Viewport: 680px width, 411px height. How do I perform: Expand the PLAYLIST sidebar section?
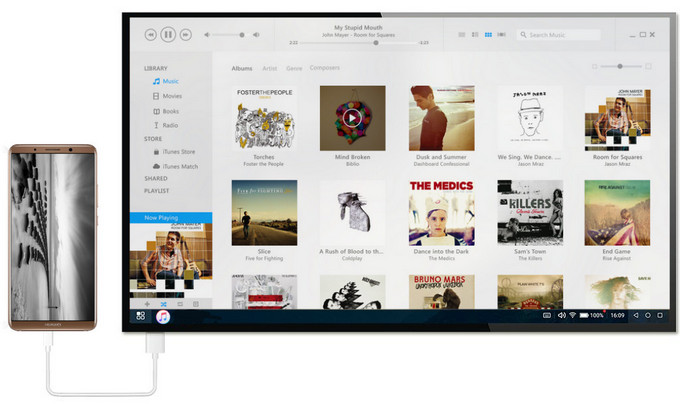[156, 191]
